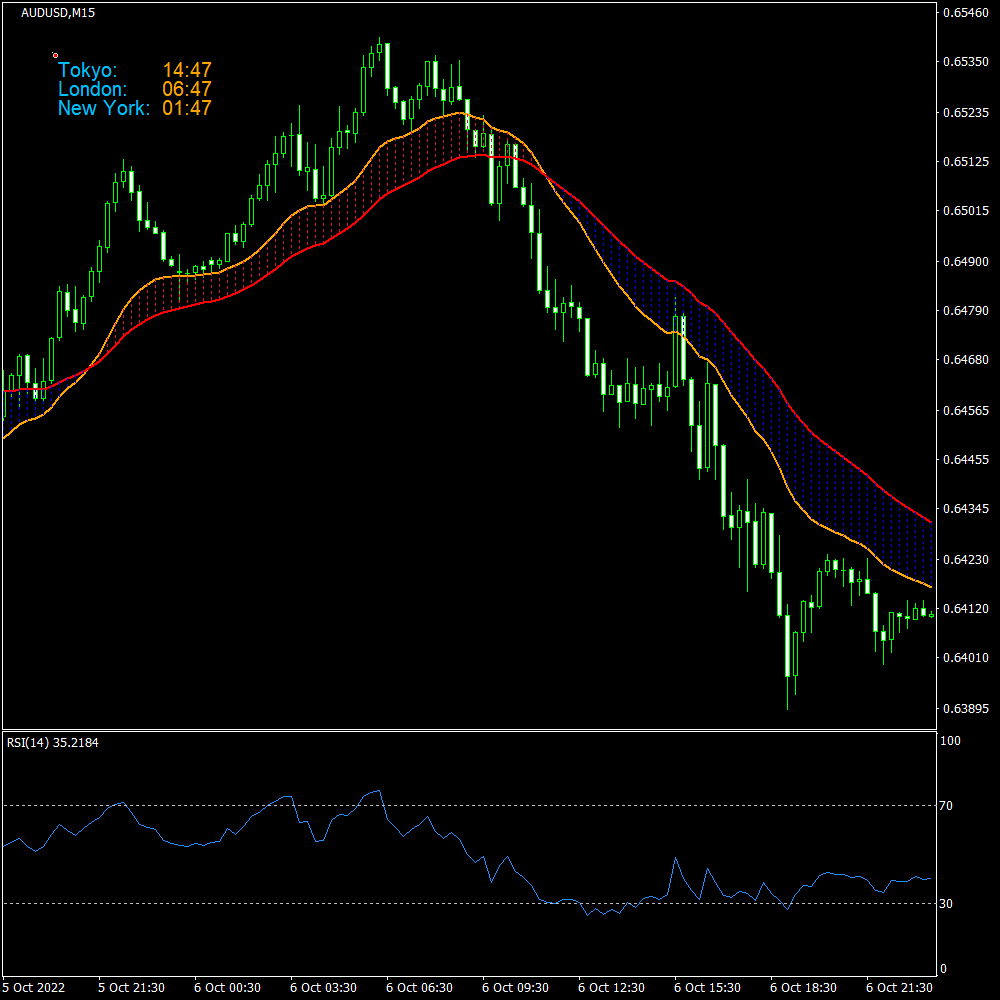
Task: Click the London clock label
Action: coord(92,89)
